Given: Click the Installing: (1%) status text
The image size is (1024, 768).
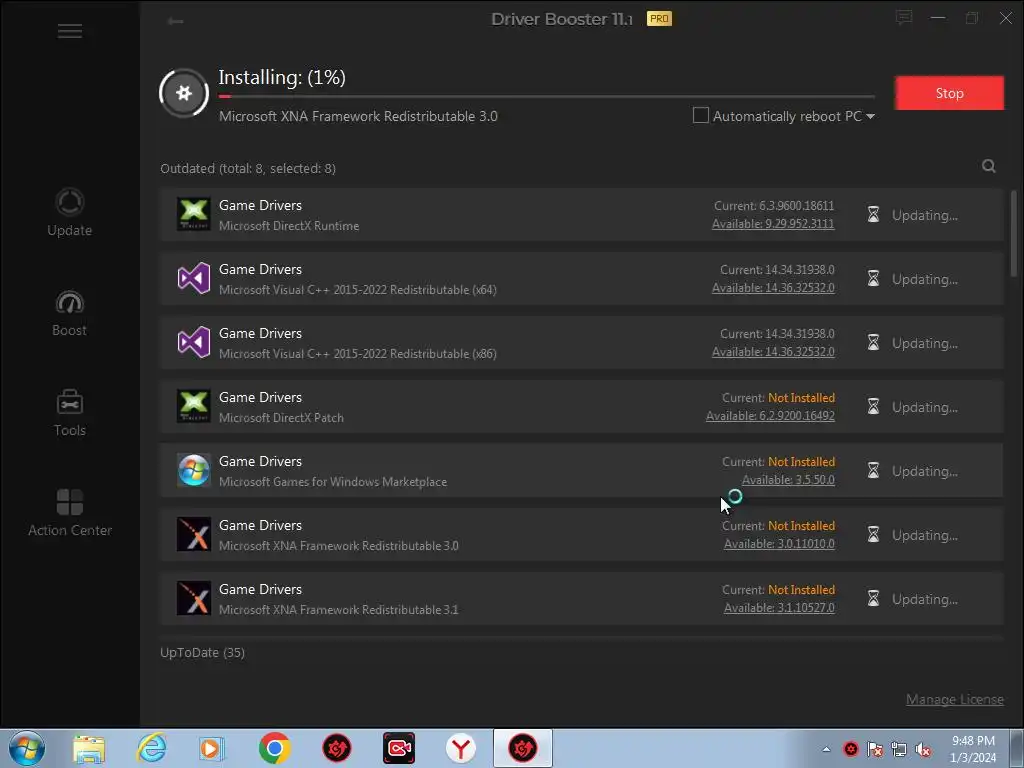Looking at the screenshot, I should point(282,77).
